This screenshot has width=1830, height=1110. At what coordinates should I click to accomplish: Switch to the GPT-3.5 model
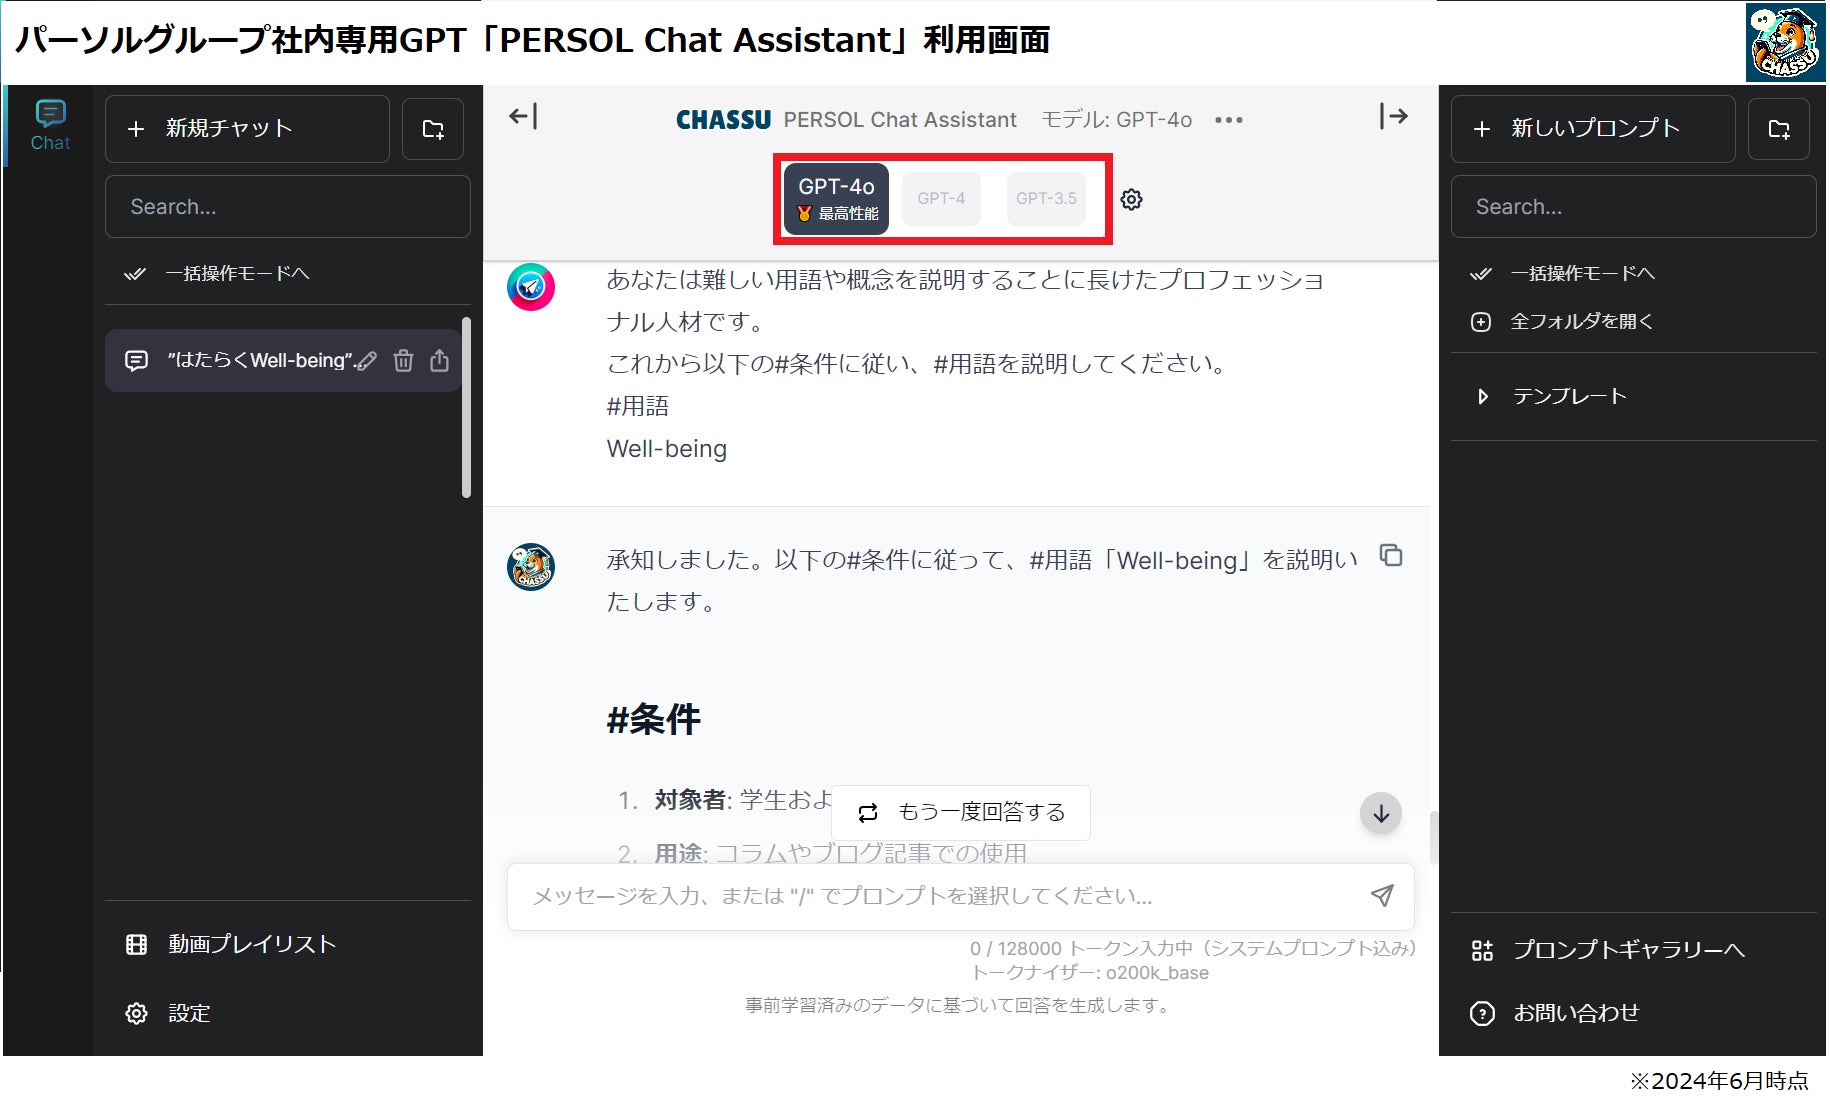tap(1046, 199)
